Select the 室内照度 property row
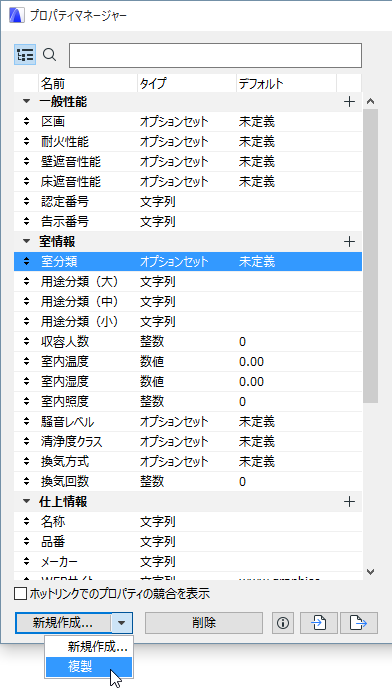Viewport: 392px width, 692px height. (x=188, y=402)
